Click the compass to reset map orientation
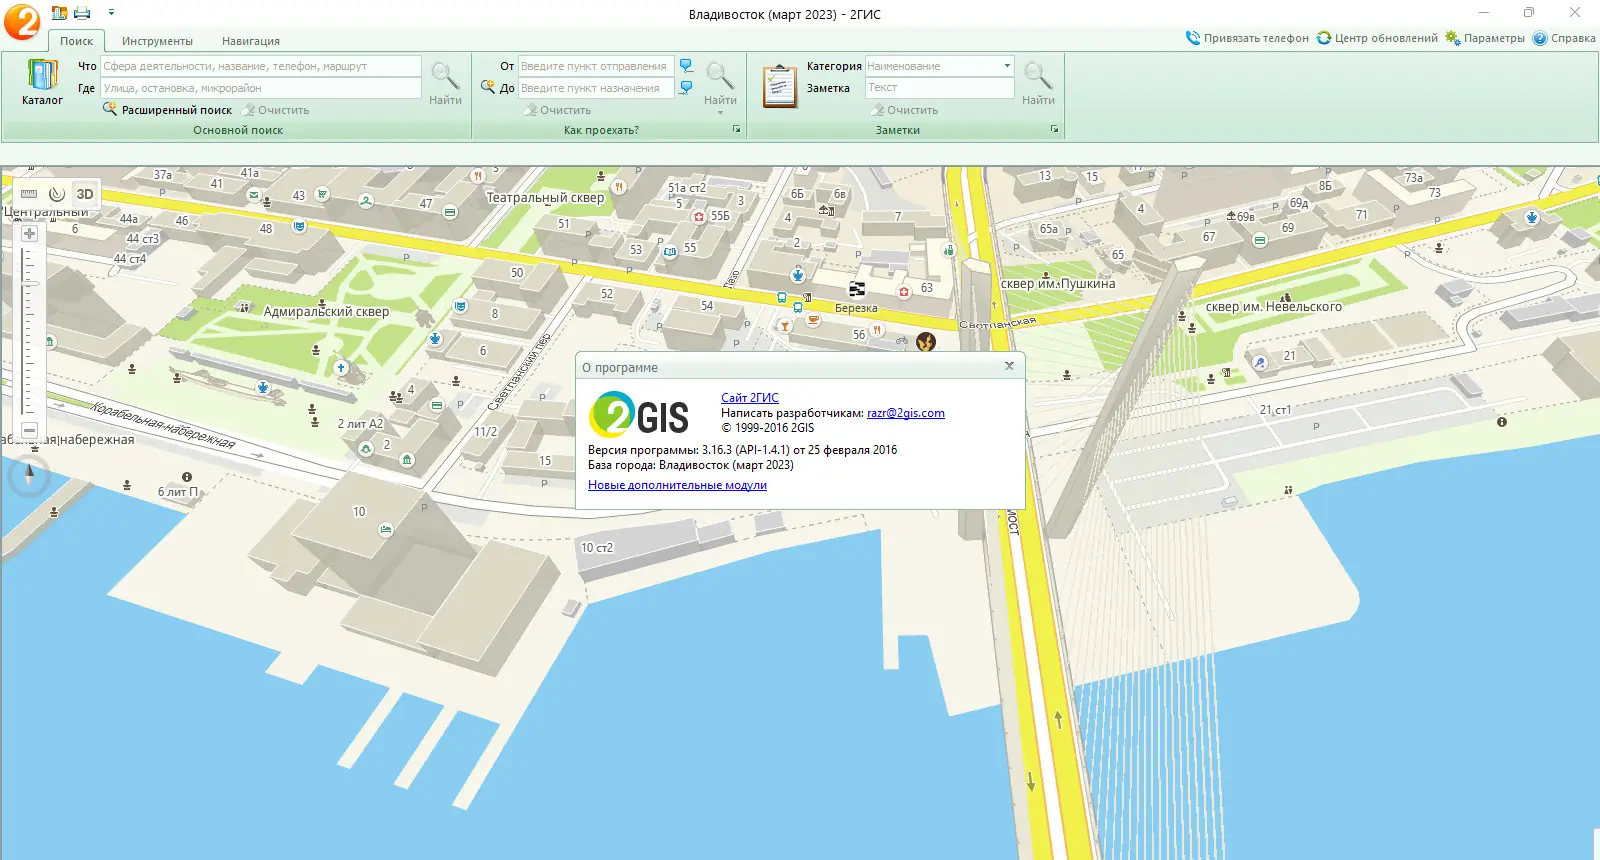Viewport: 1600px width, 860px height. point(29,475)
